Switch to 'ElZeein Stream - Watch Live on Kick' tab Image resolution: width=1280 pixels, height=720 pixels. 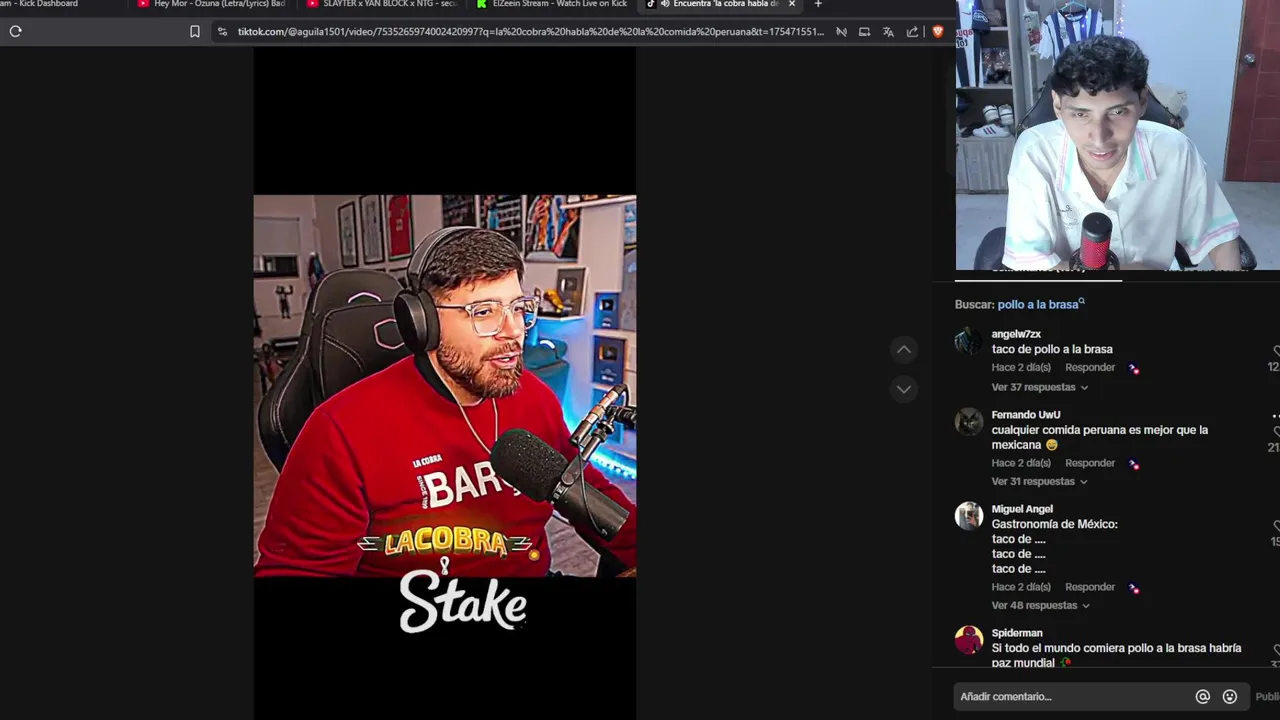coord(551,4)
